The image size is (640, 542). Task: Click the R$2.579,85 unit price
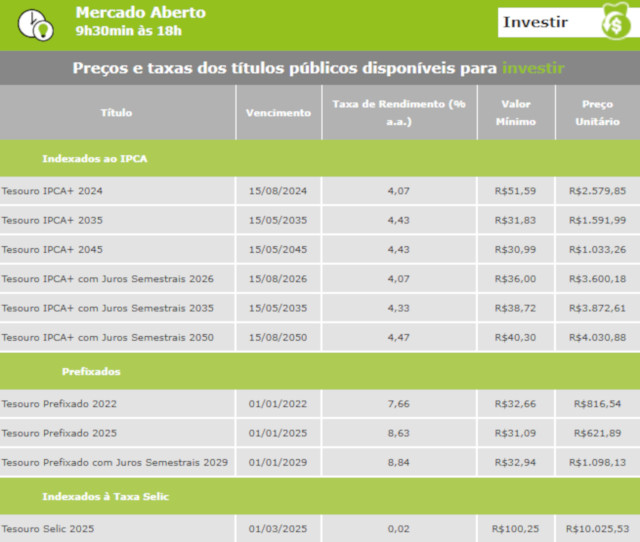[x=597, y=191]
